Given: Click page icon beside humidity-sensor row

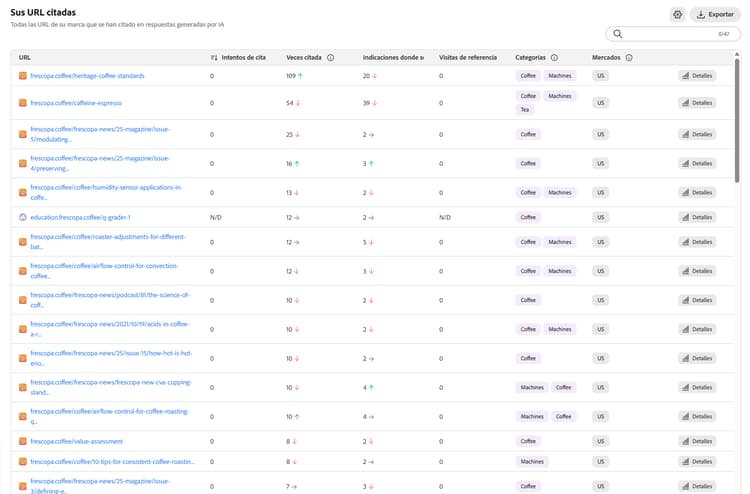Looking at the screenshot, I should pos(22,192).
